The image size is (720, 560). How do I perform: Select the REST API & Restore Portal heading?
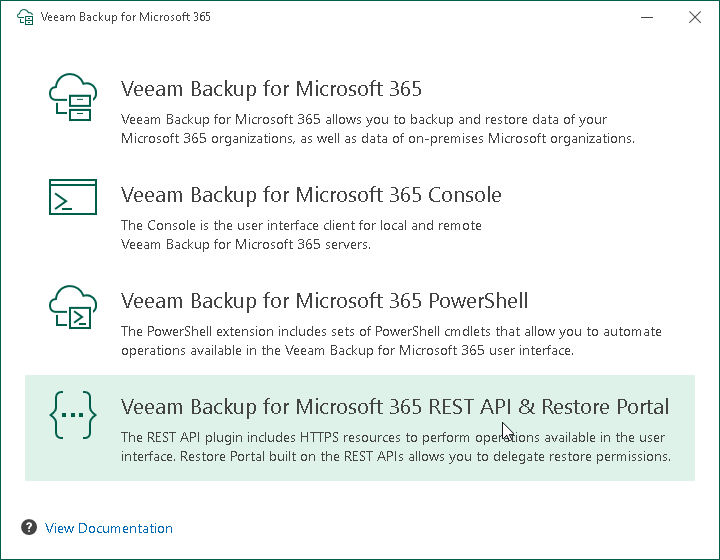click(x=395, y=407)
